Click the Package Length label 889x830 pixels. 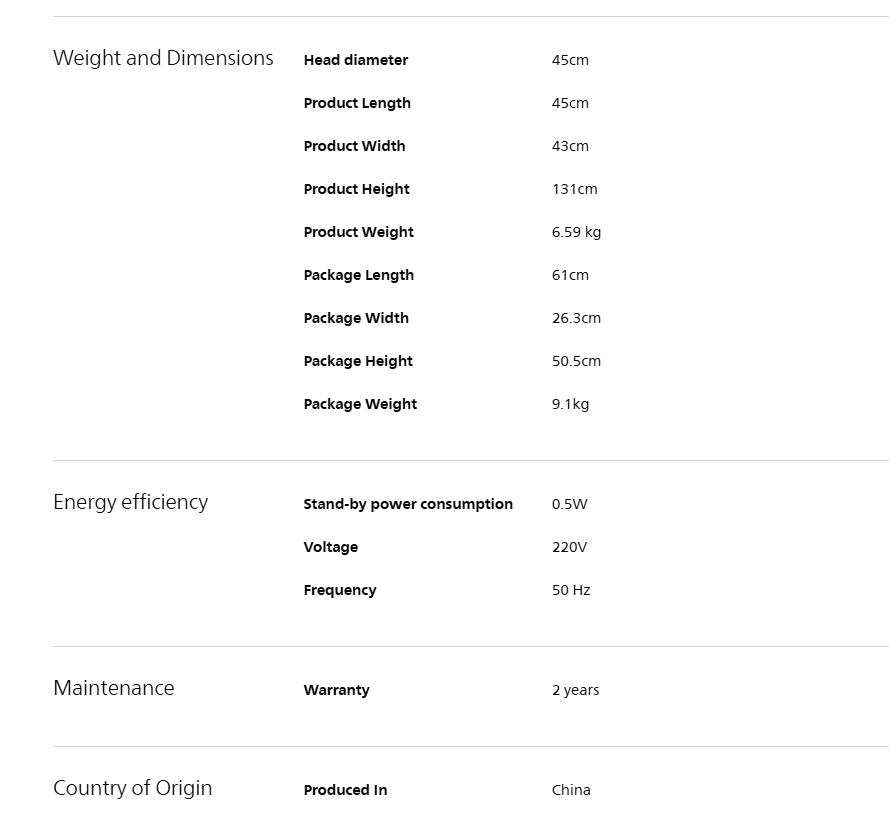point(359,276)
